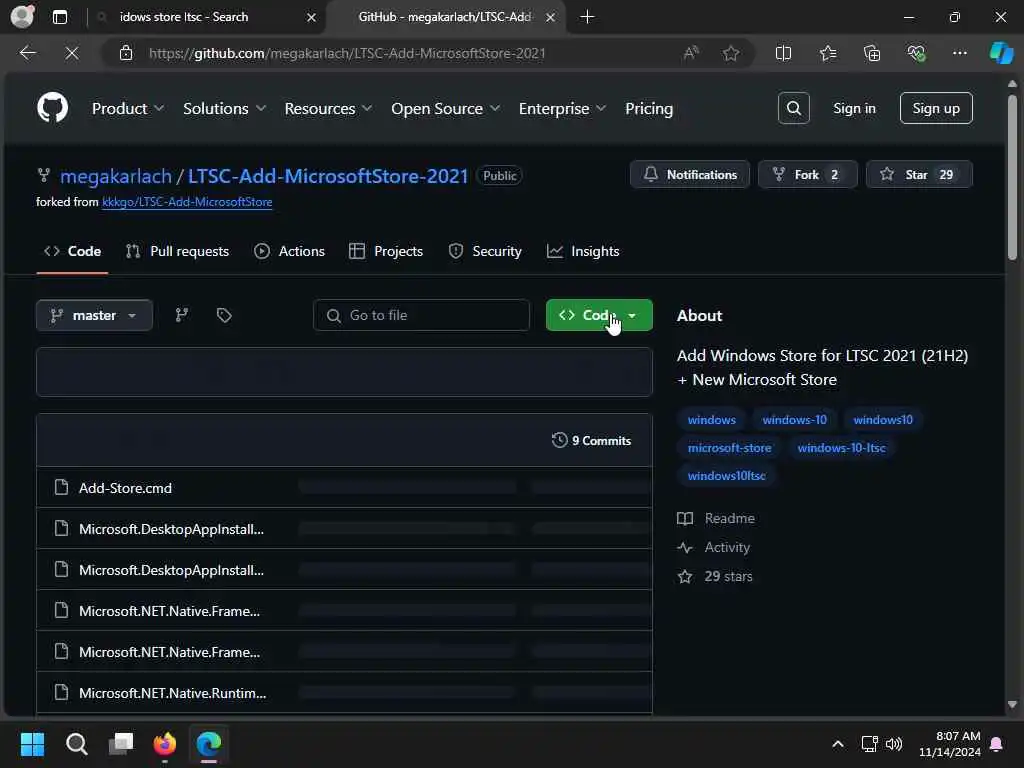This screenshot has width=1024, height=768.
Task: Expand the Enterprise menu
Action: [562, 108]
